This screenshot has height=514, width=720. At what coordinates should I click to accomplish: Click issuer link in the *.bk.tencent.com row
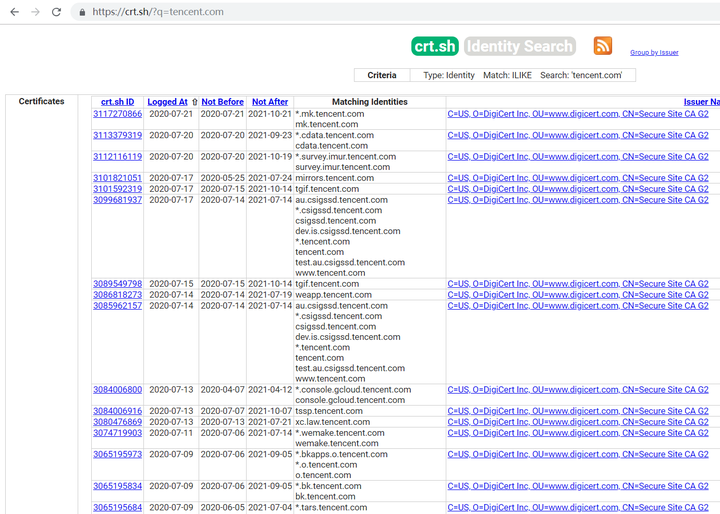[x=578, y=486]
